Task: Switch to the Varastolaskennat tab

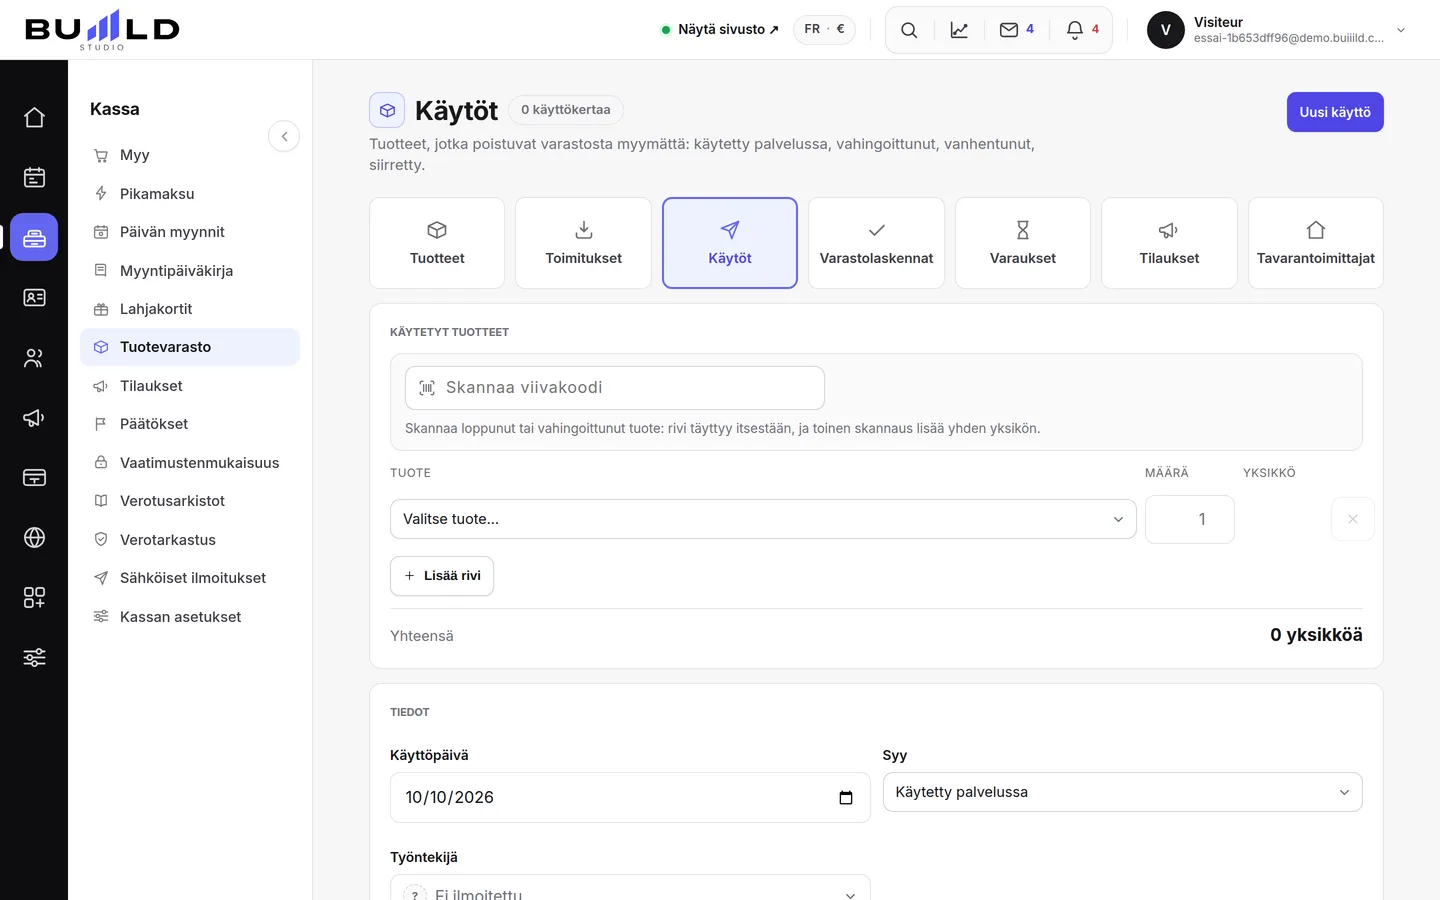Action: pyautogui.click(x=876, y=243)
